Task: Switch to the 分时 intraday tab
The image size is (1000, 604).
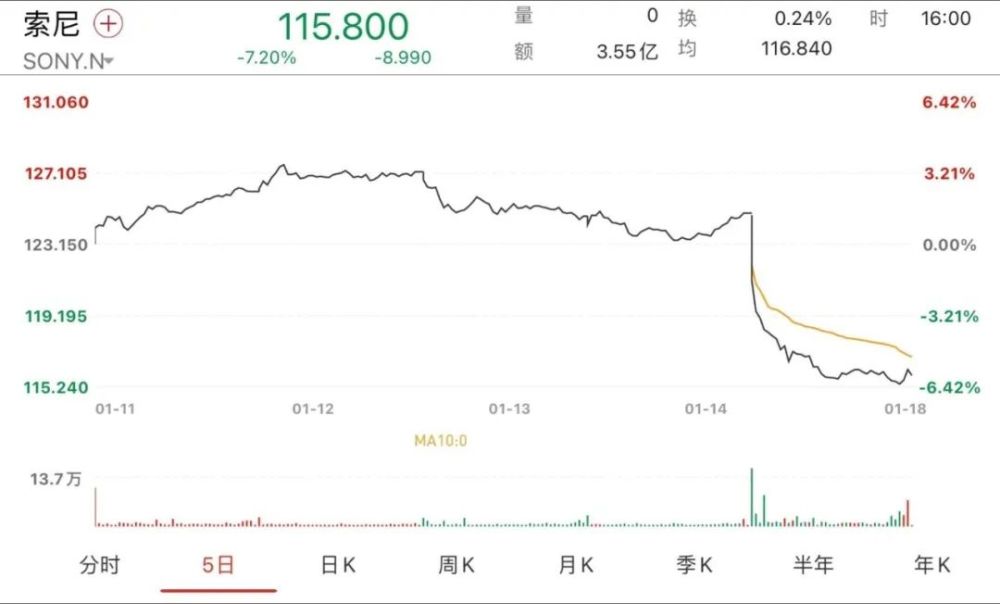Action: point(101,565)
